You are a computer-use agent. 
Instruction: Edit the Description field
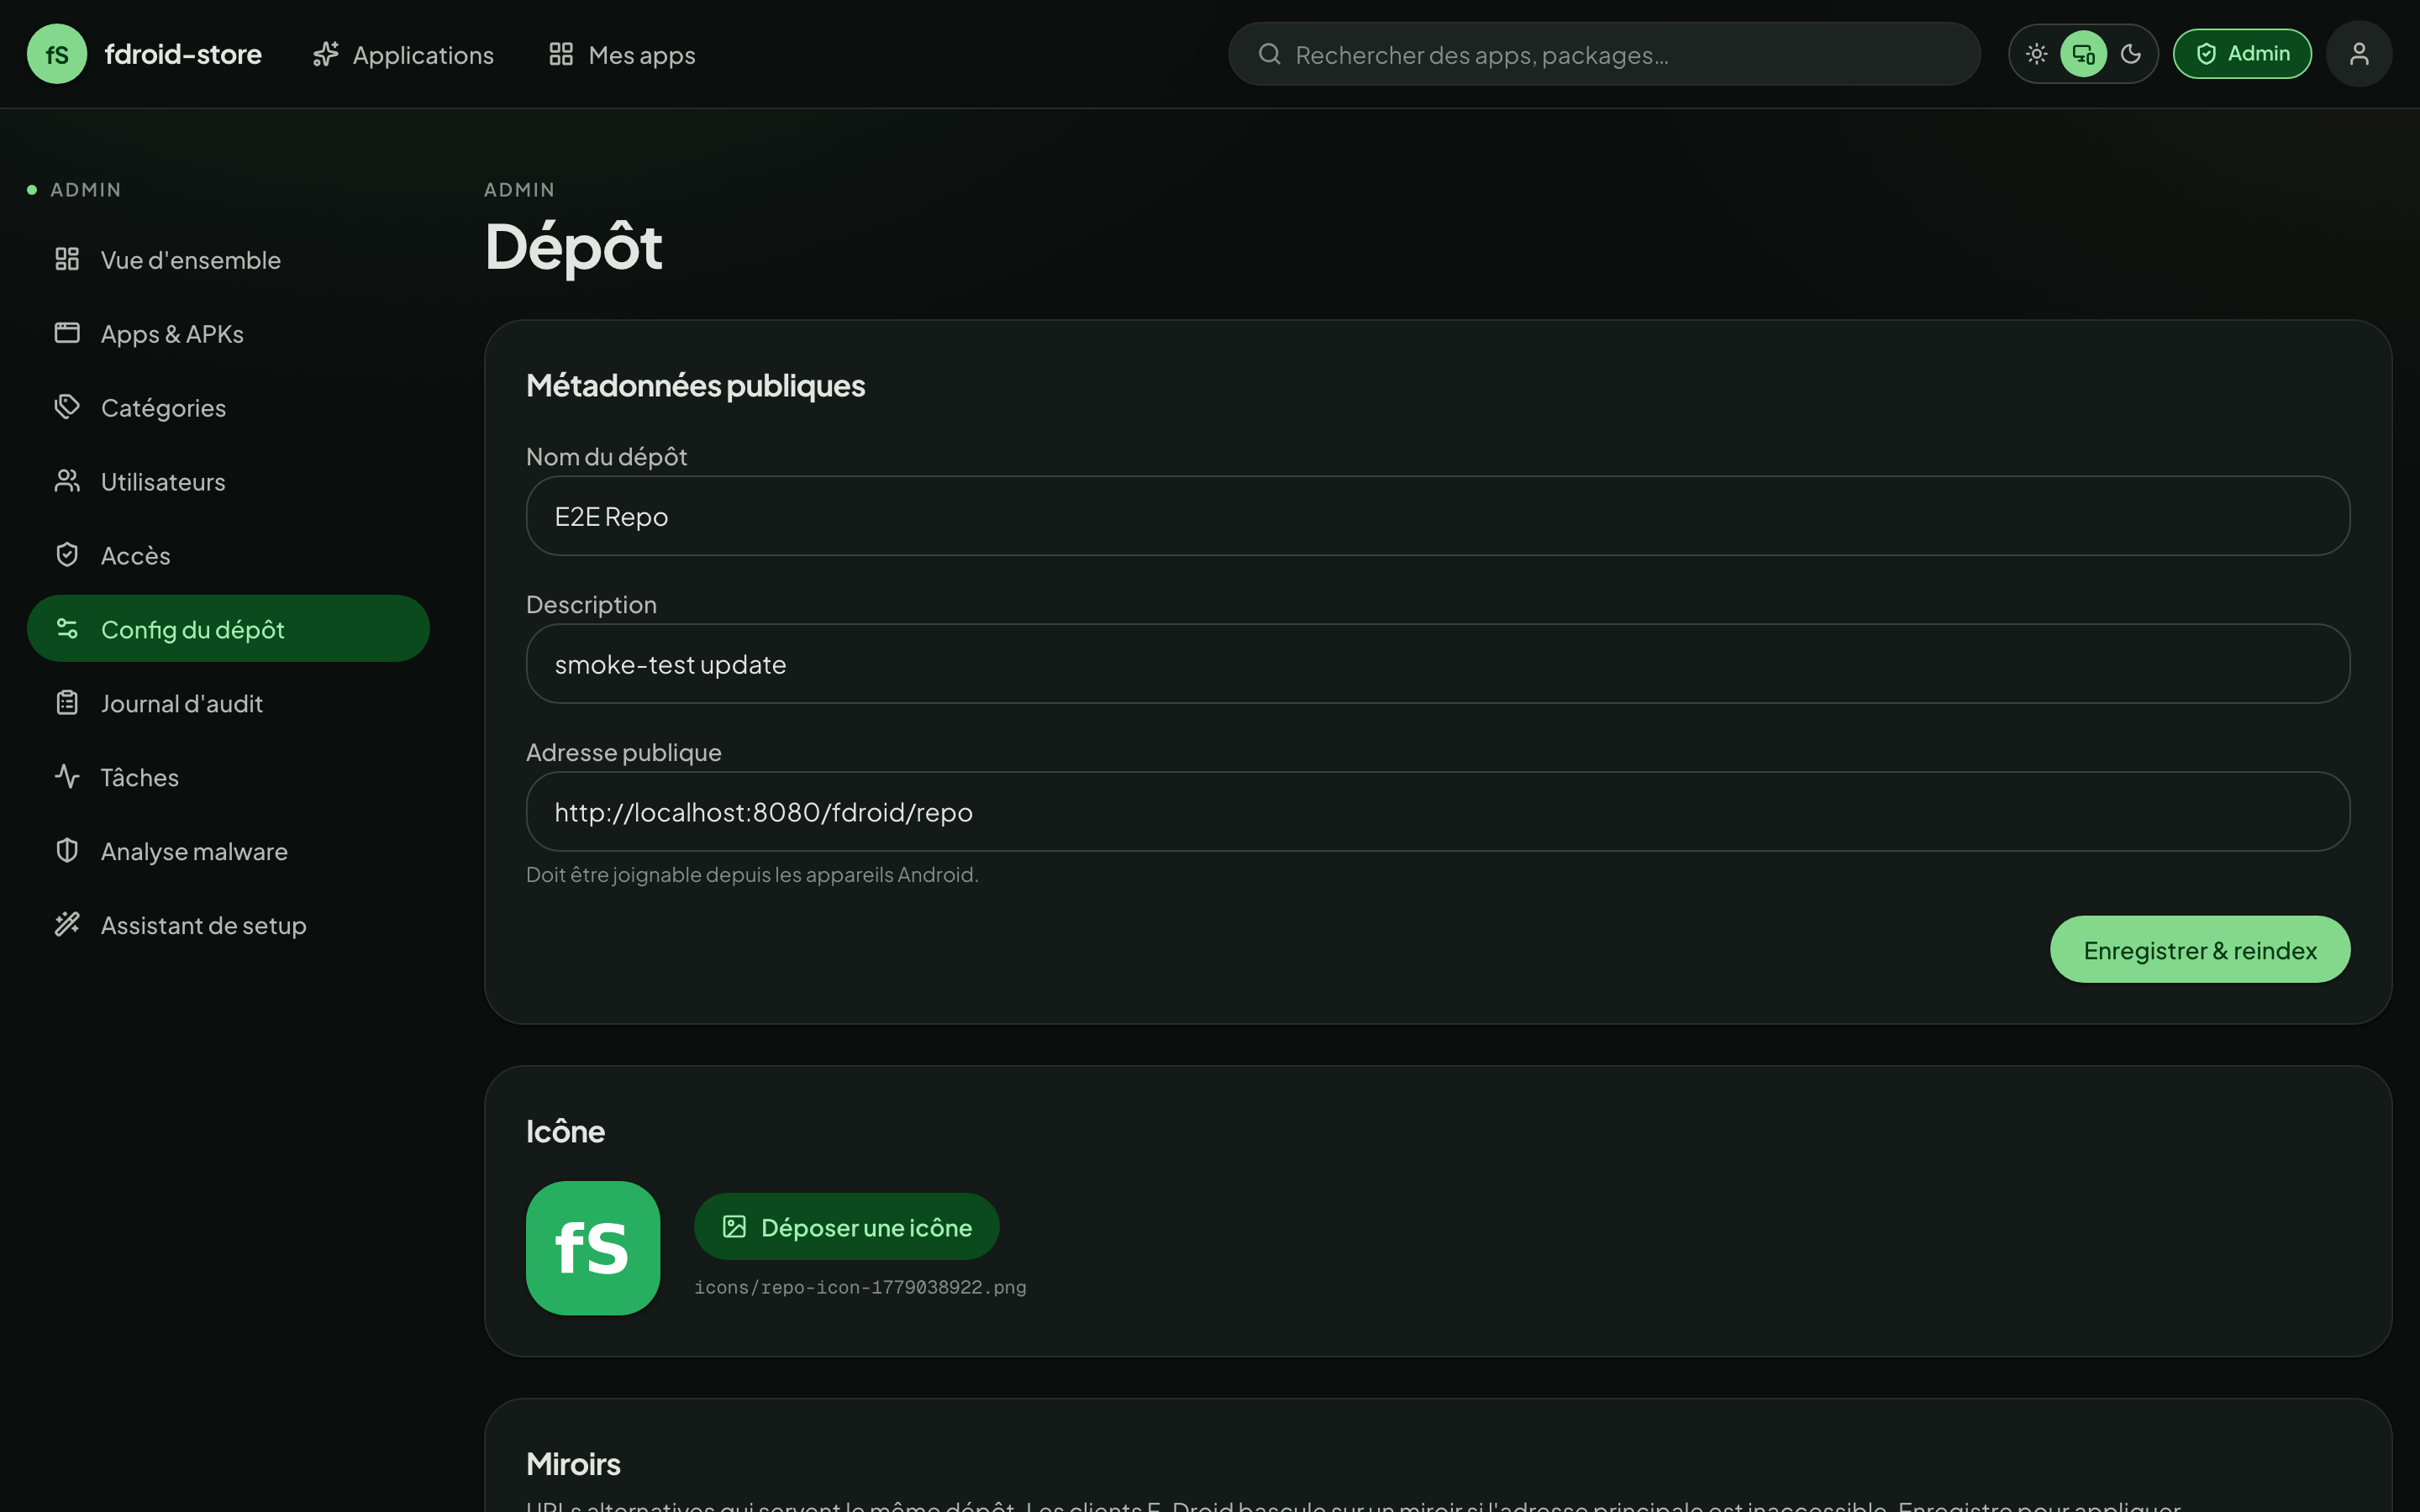point(1438,664)
